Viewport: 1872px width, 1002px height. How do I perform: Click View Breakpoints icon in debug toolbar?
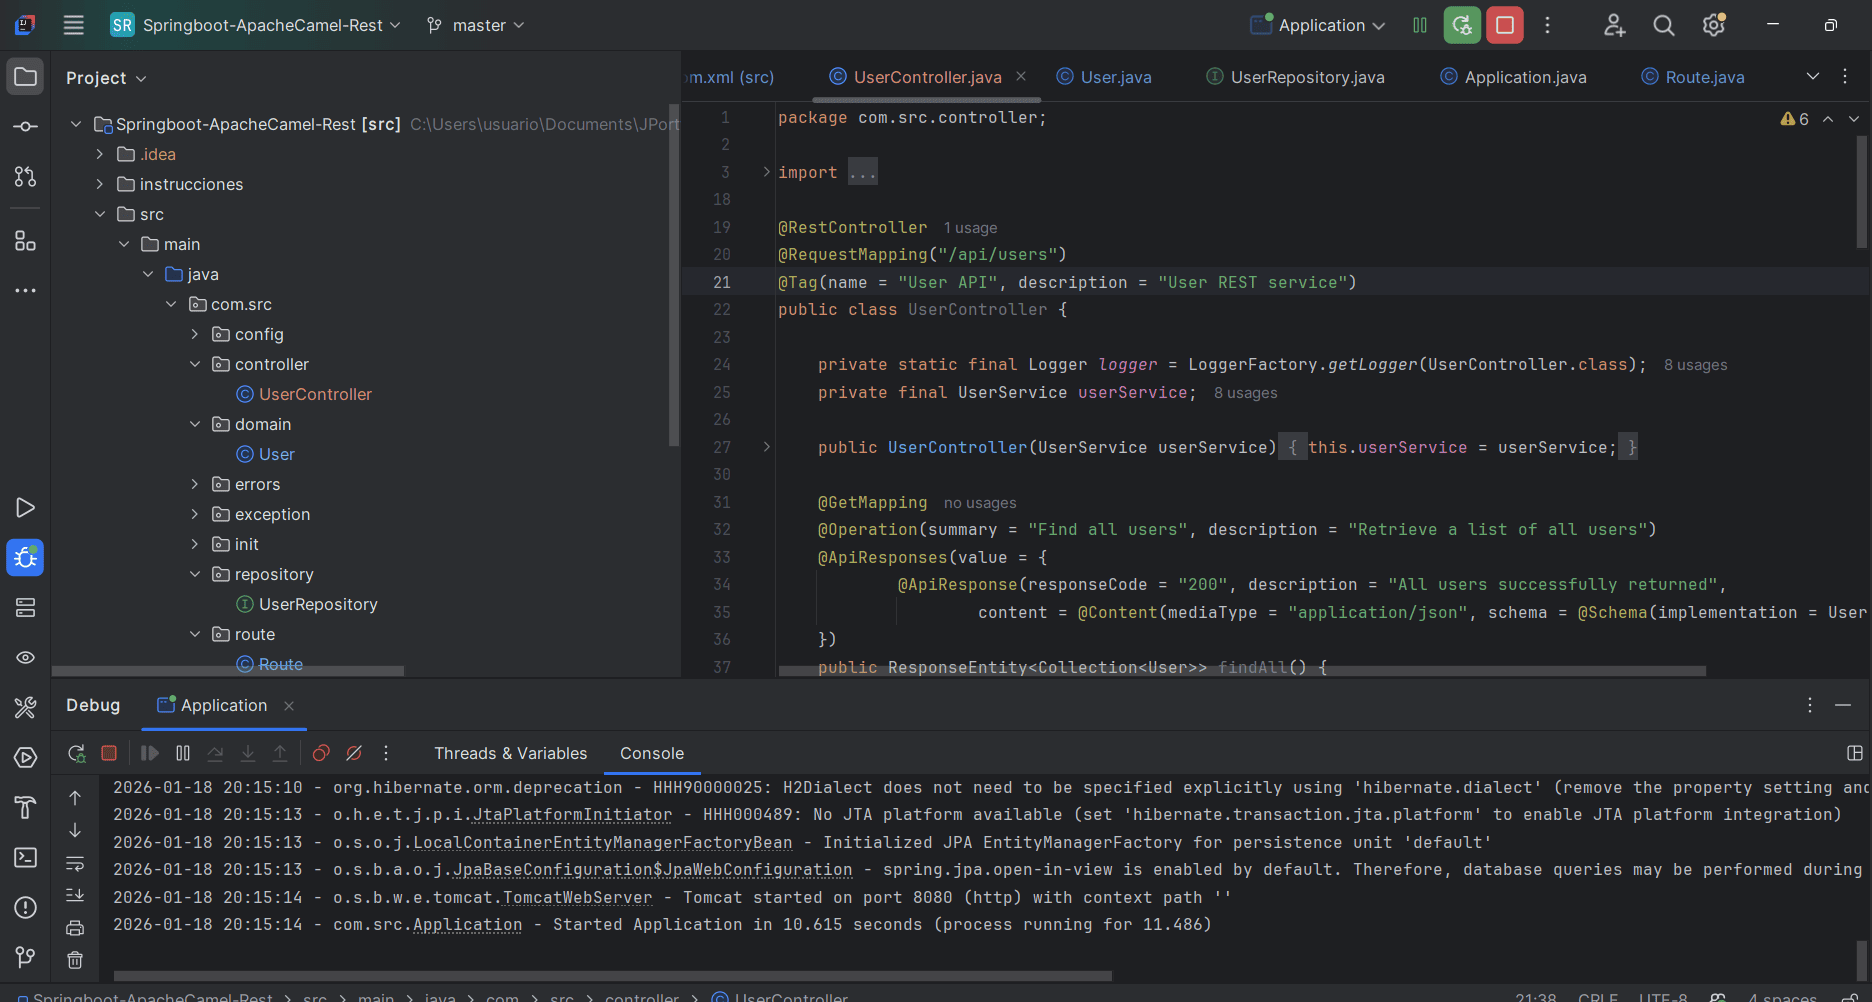pos(321,753)
